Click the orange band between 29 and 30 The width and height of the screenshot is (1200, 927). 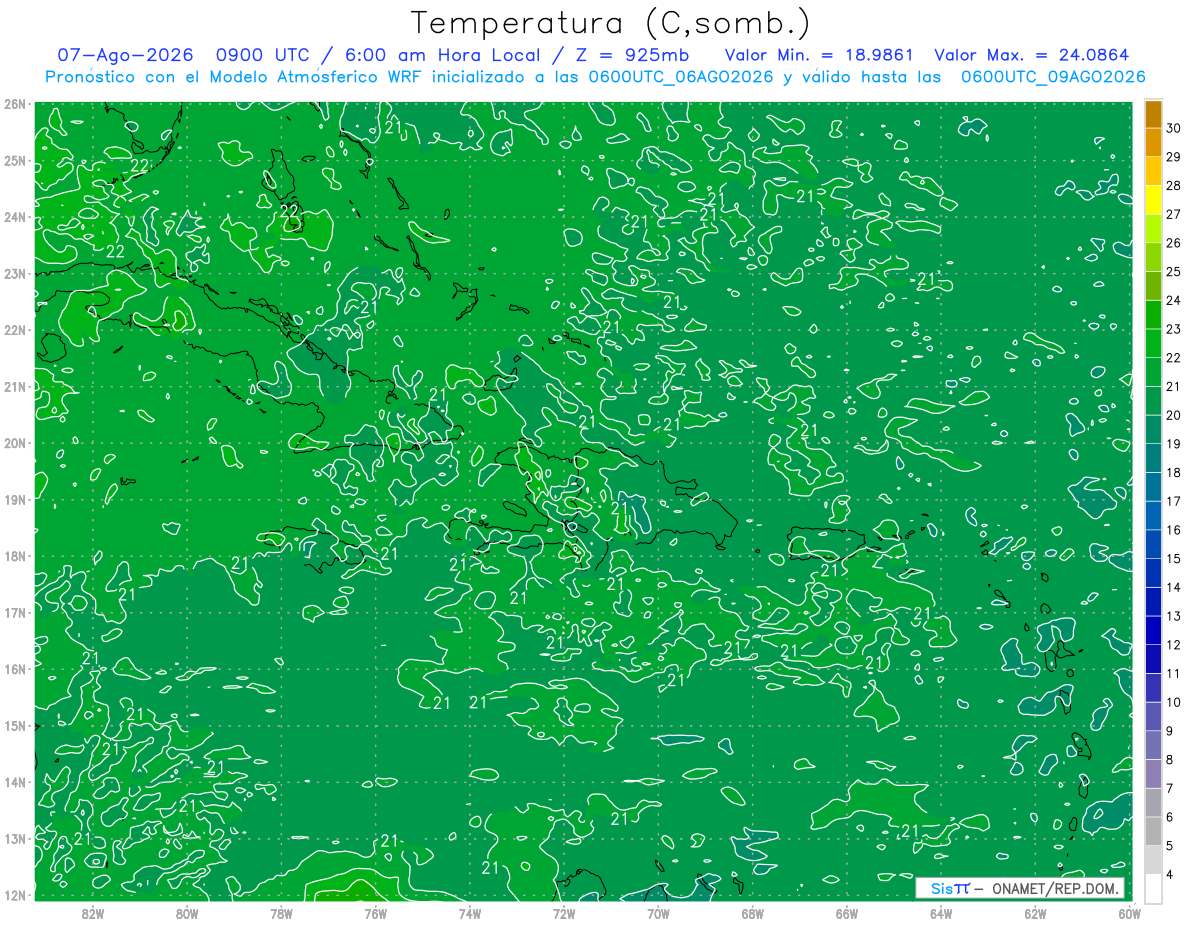(x=1153, y=142)
